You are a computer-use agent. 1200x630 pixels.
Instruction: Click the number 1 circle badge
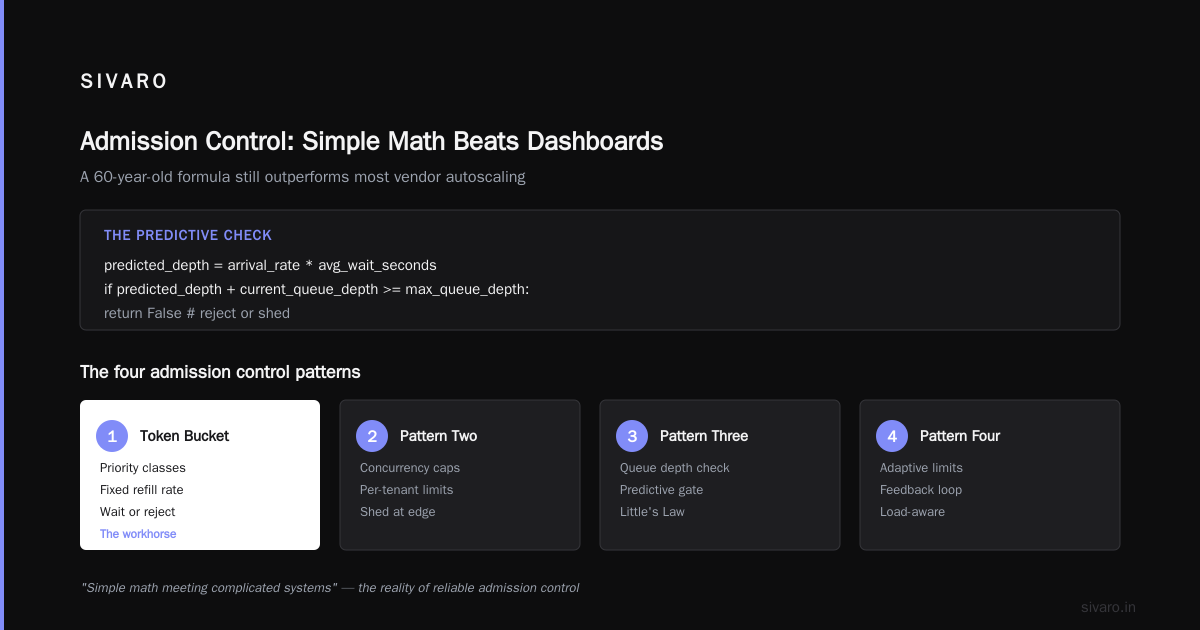pyautogui.click(x=112, y=436)
